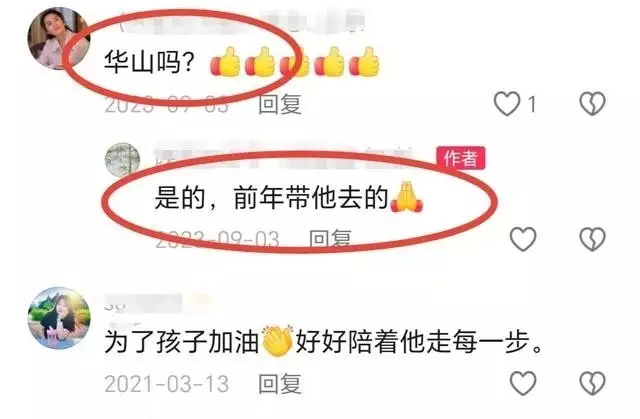Dislike the 为了孩子加油 comment

coord(593,383)
